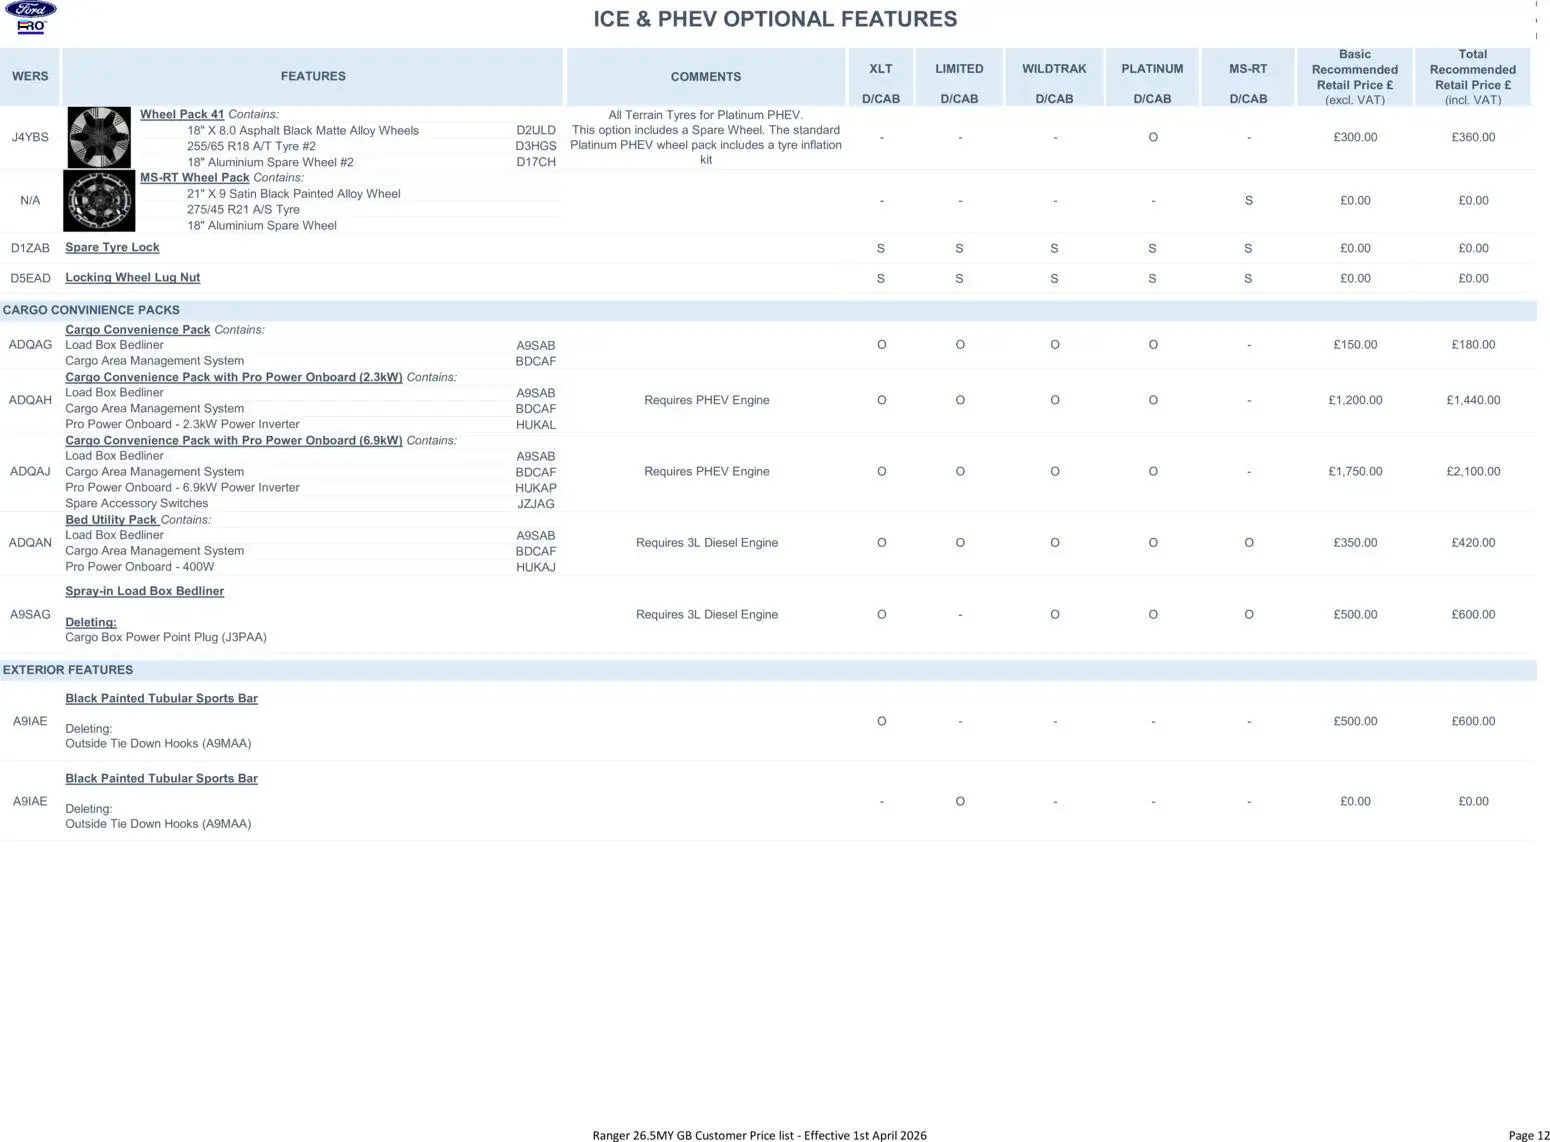Select WERS code ADQAN

point(30,542)
